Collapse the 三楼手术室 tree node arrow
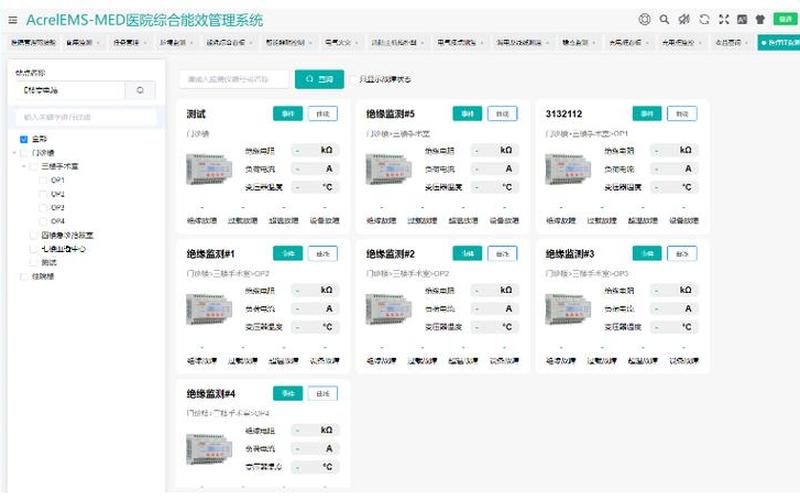 coord(24,166)
